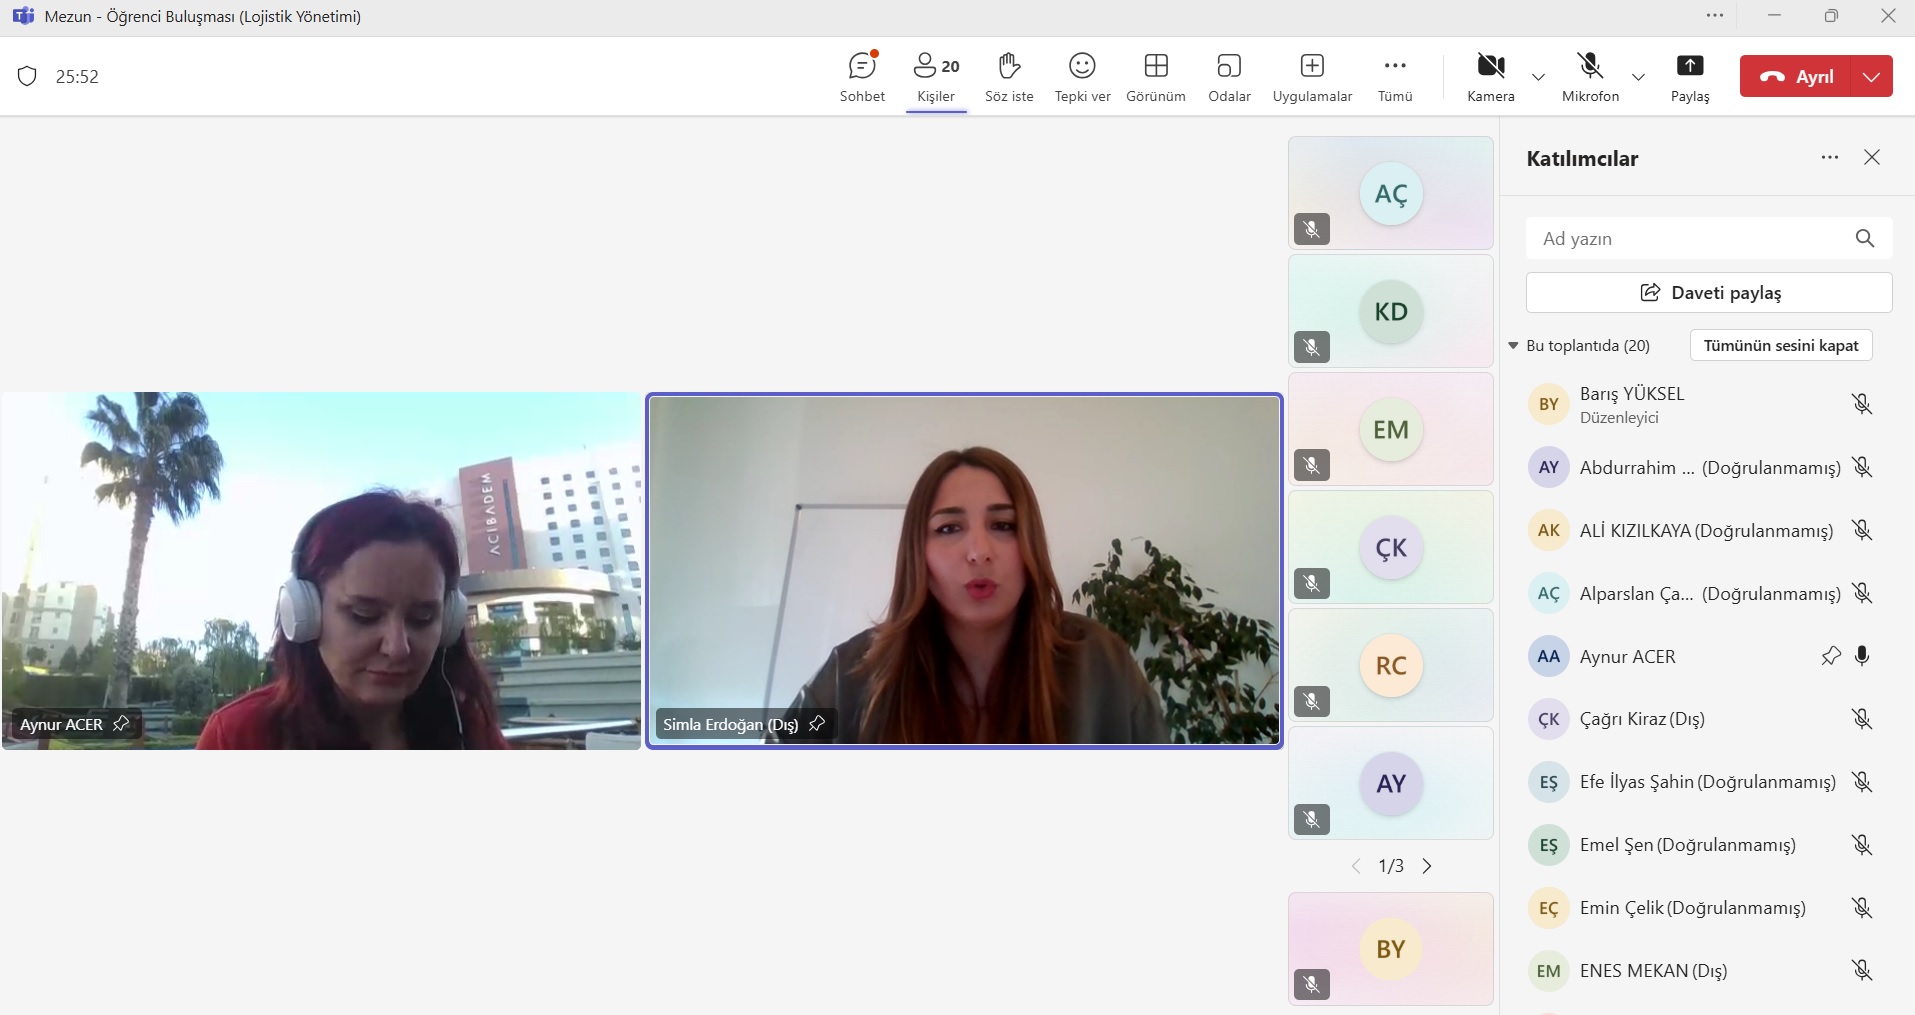Select the EM participant tile
The image size is (1915, 1015).
[1390, 429]
